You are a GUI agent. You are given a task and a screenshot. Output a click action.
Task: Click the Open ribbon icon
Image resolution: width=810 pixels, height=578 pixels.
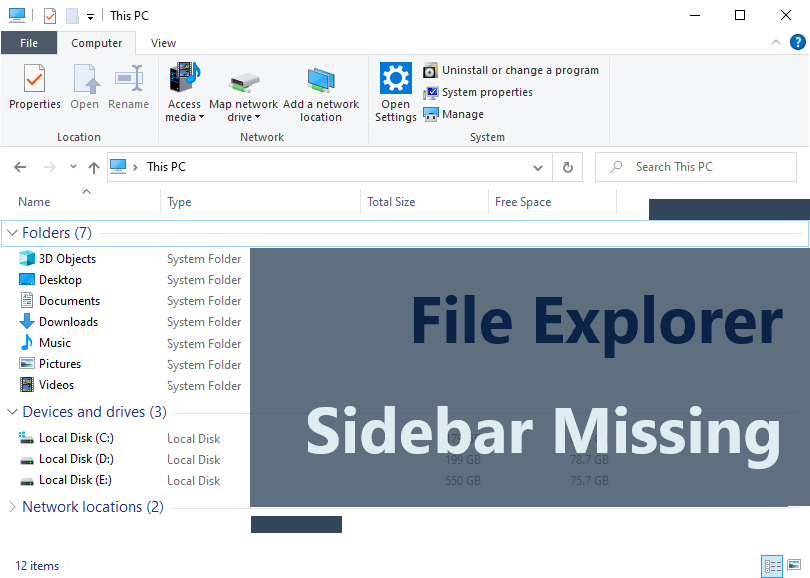(85, 87)
